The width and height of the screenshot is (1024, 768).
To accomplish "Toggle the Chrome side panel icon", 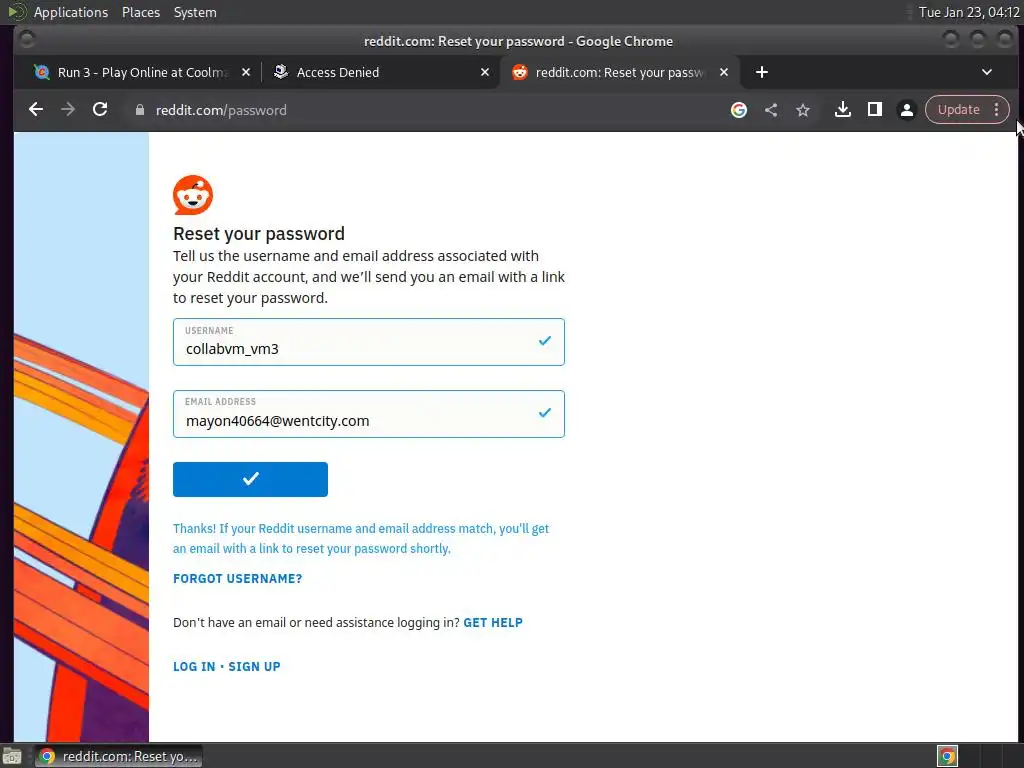I will click(x=874, y=110).
